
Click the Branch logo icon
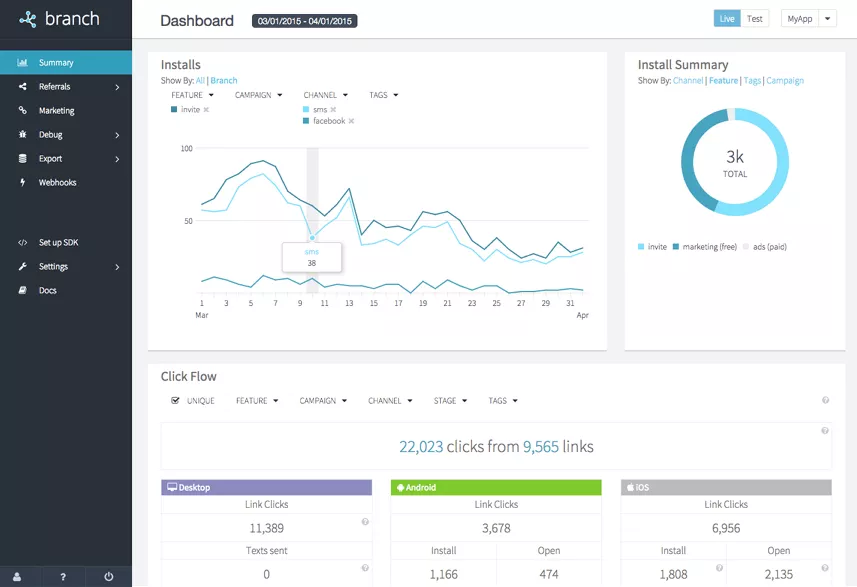(x=27, y=20)
